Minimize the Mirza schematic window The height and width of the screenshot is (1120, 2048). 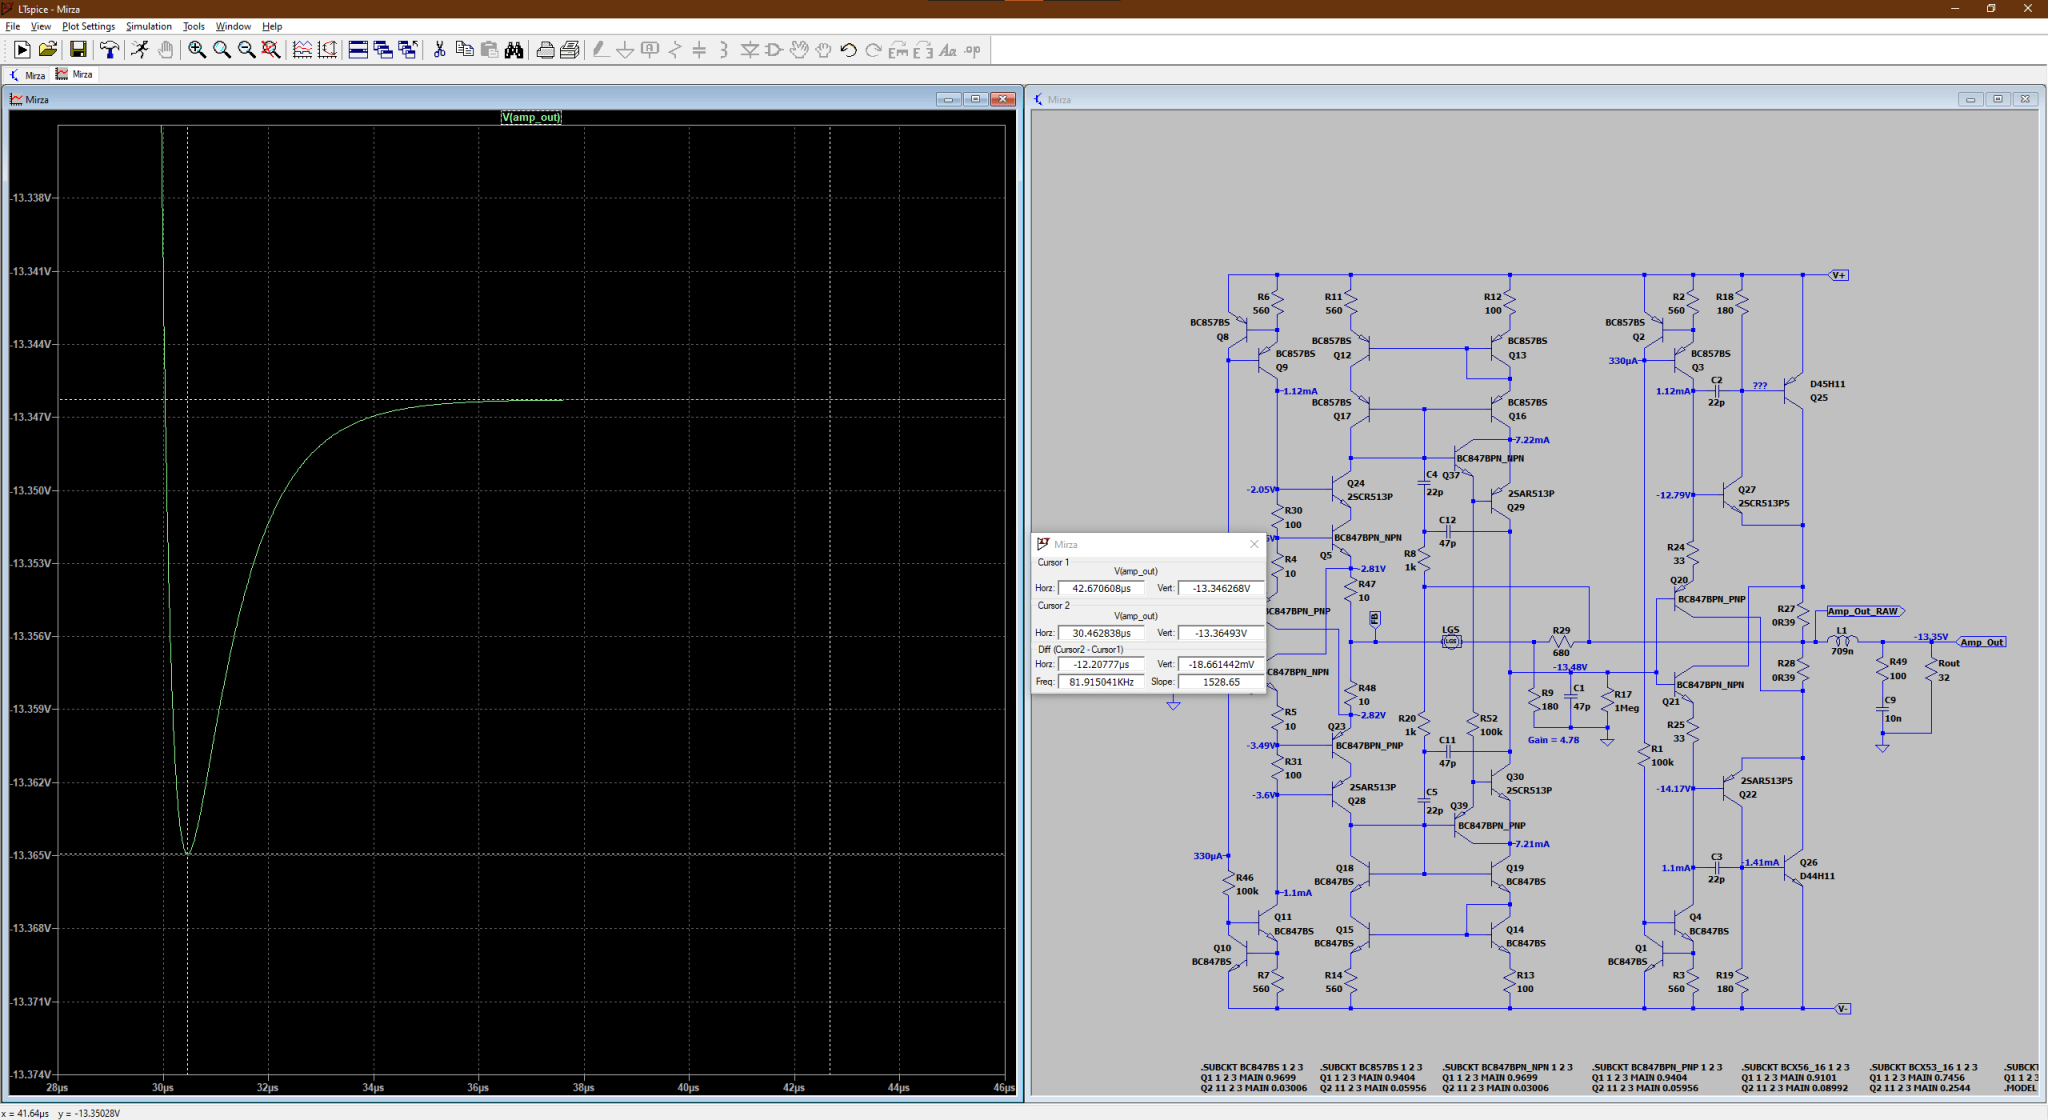[x=1970, y=99]
